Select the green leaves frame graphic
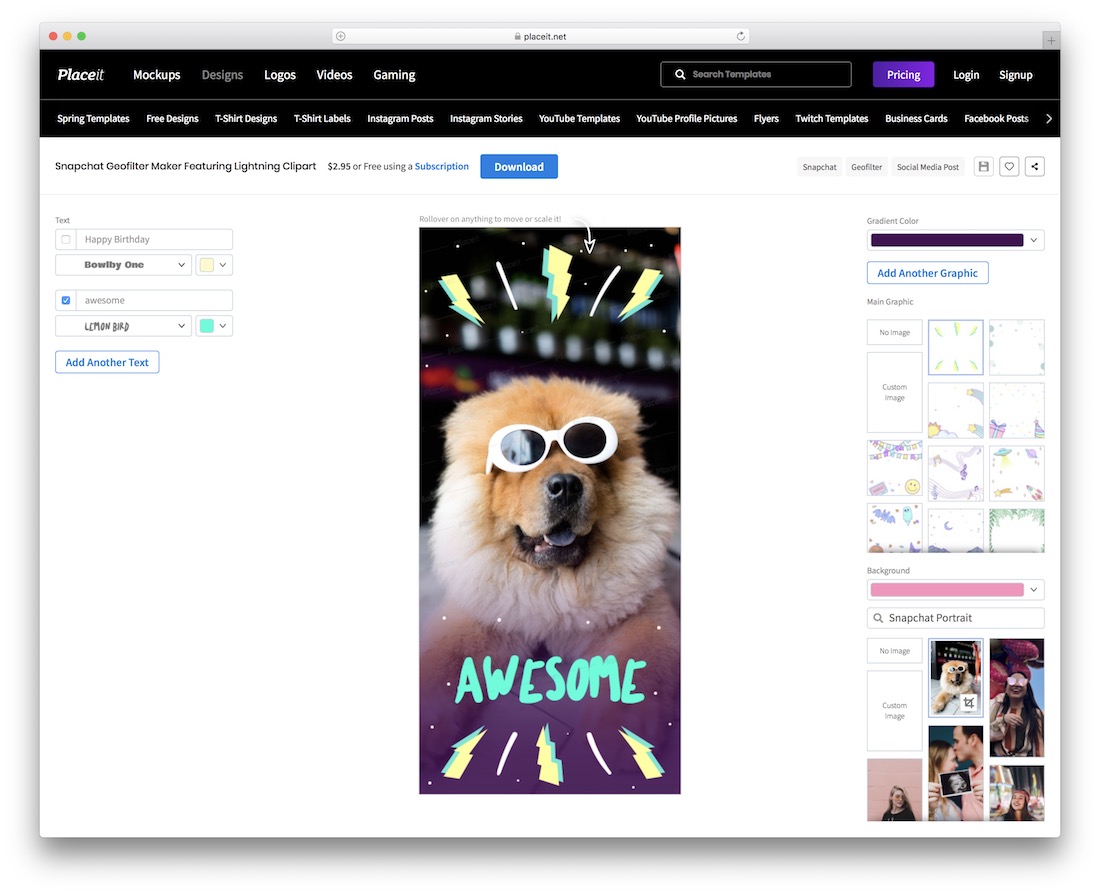This screenshot has height=894, width=1100. (x=1017, y=530)
